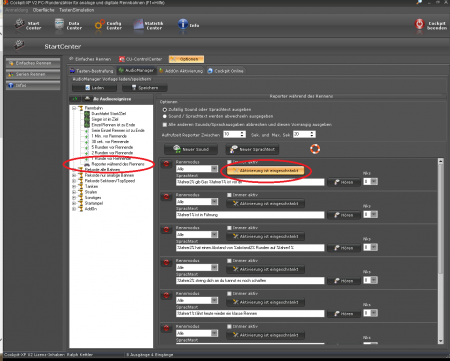
Task: Click Hören for the 'ist in Führung' entry
Action: pos(344,215)
